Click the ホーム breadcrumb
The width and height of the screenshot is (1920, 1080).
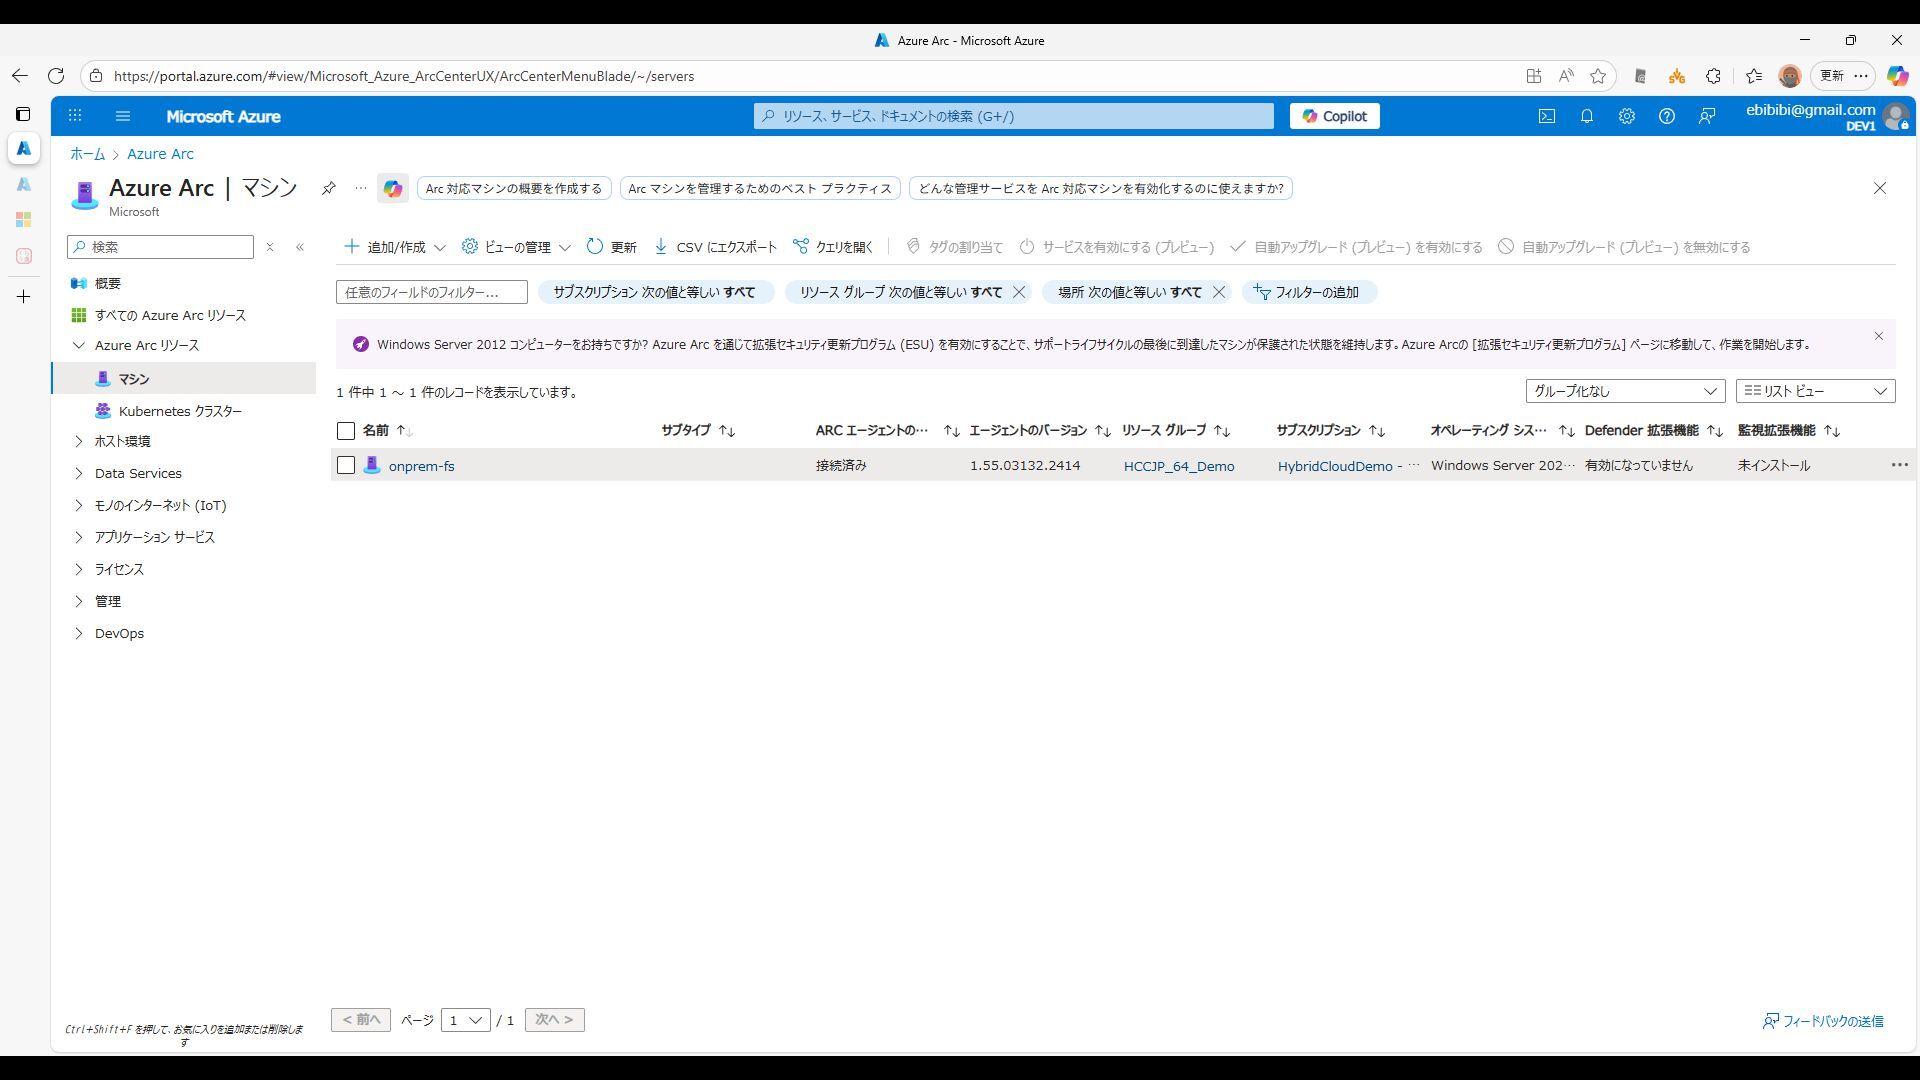coord(87,154)
